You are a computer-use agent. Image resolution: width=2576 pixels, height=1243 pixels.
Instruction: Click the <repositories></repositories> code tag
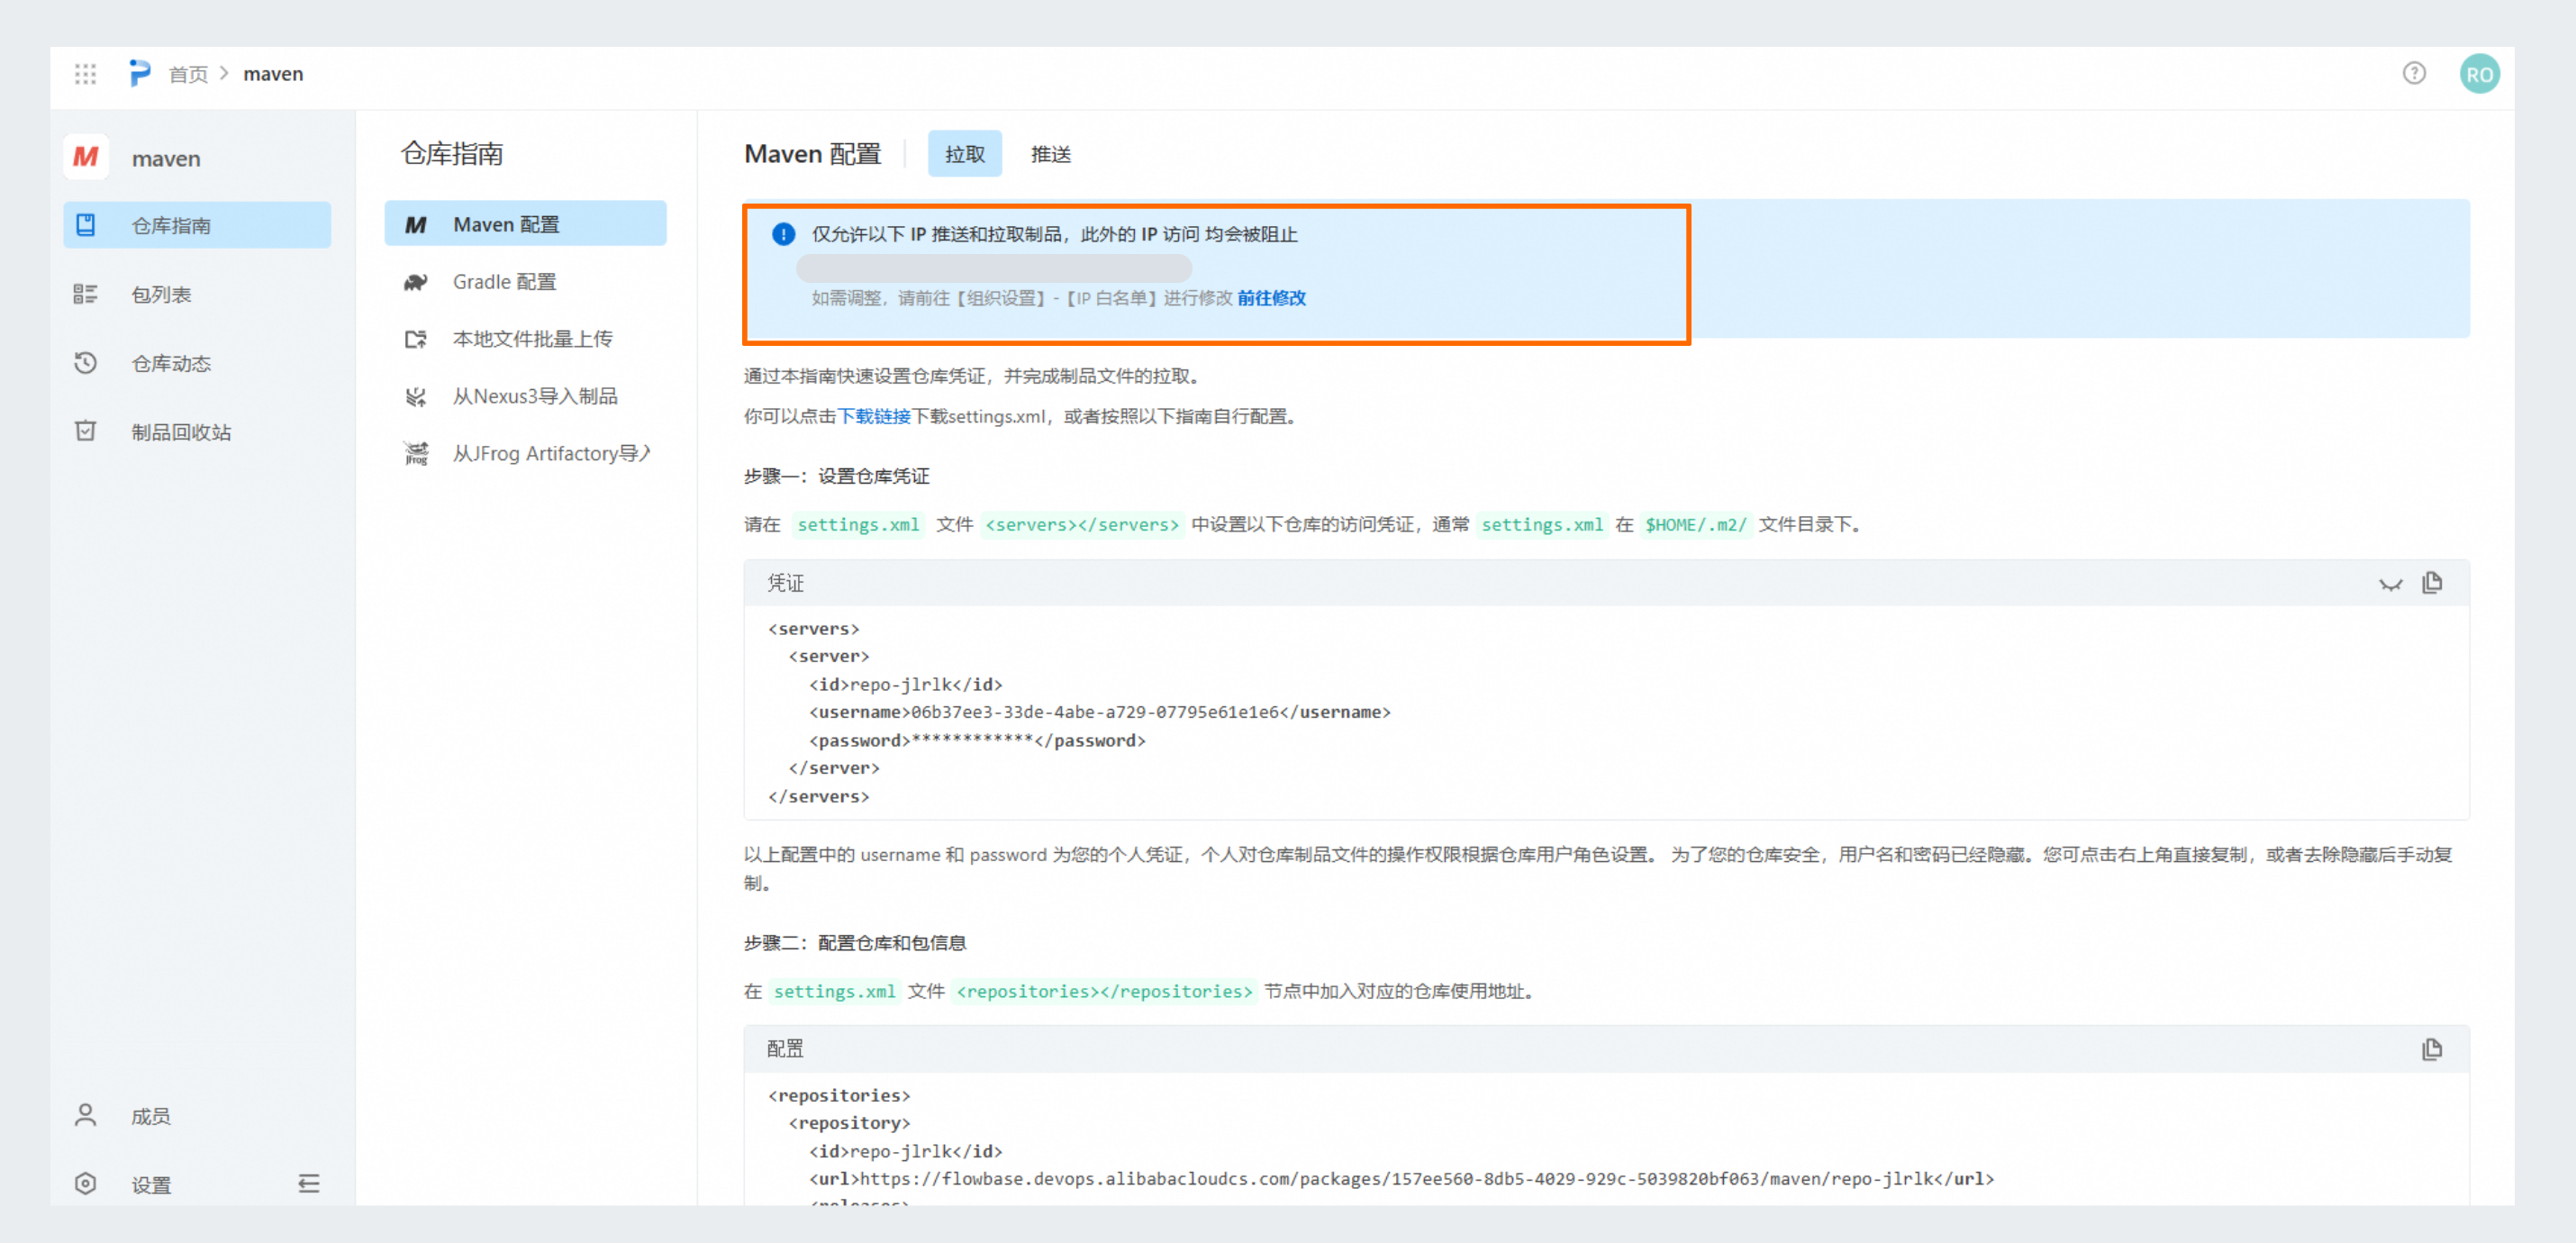click(x=1104, y=992)
